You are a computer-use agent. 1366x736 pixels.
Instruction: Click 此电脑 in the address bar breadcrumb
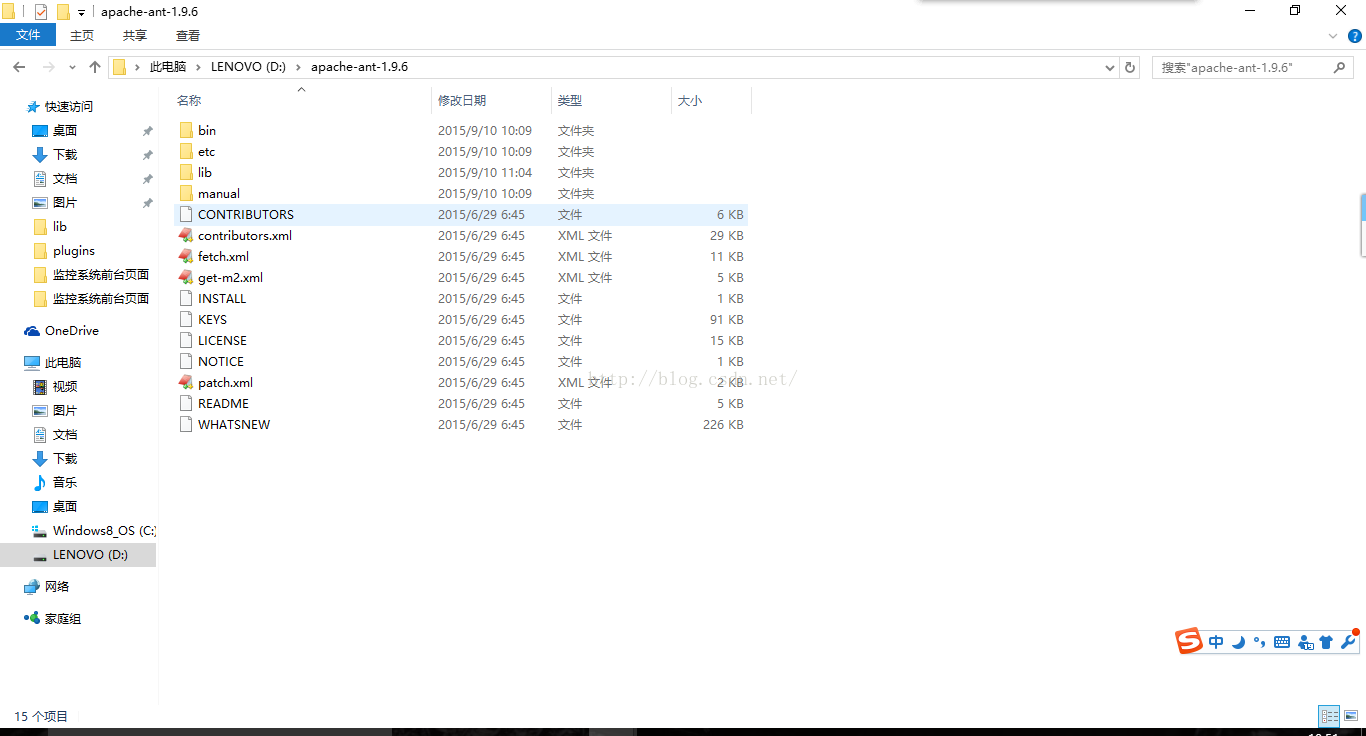168,67
